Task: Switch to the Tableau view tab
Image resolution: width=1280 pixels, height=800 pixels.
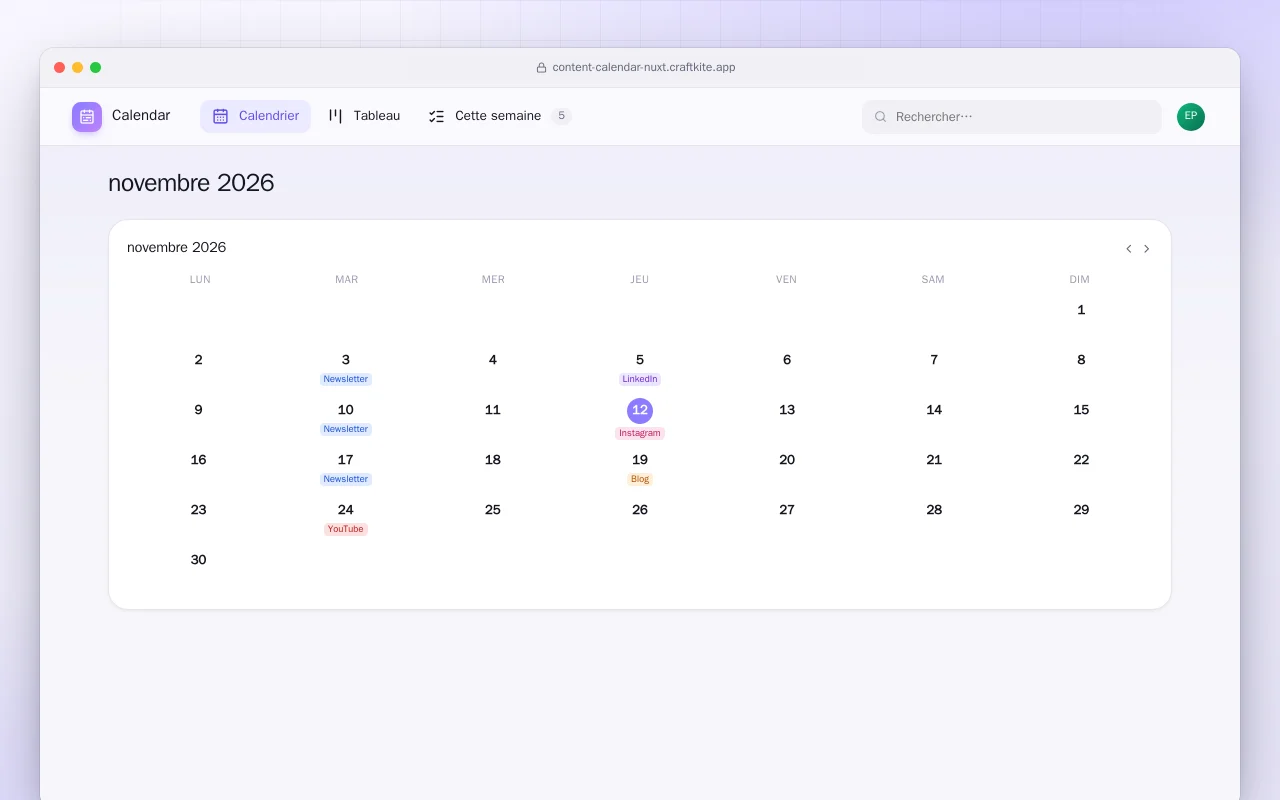Action: click(x=364, y=116)
